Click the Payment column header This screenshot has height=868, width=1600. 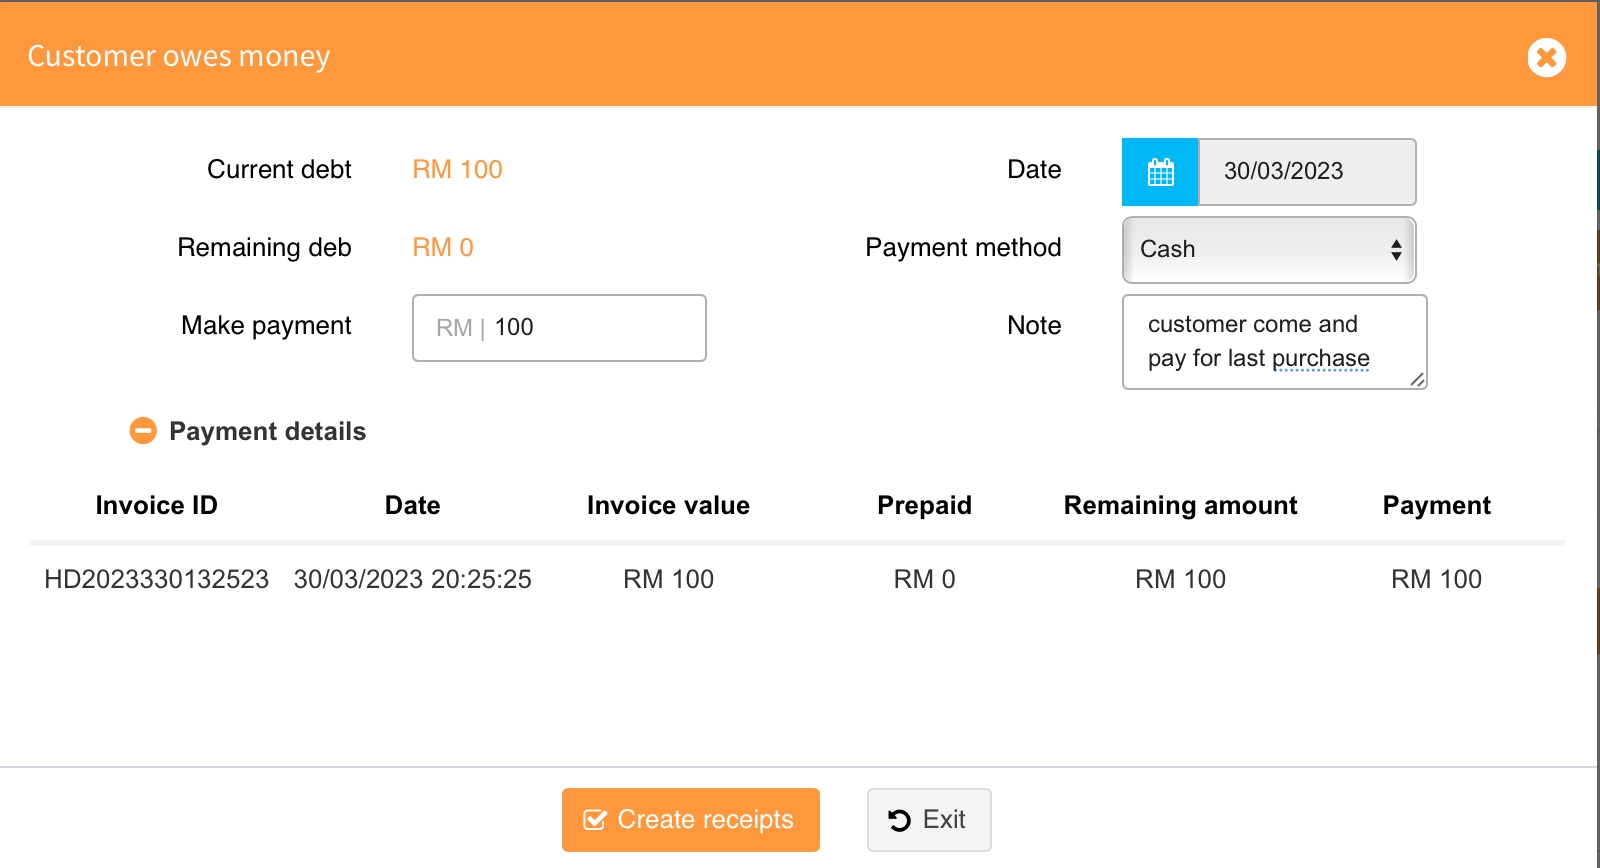tap(1436, 506)
